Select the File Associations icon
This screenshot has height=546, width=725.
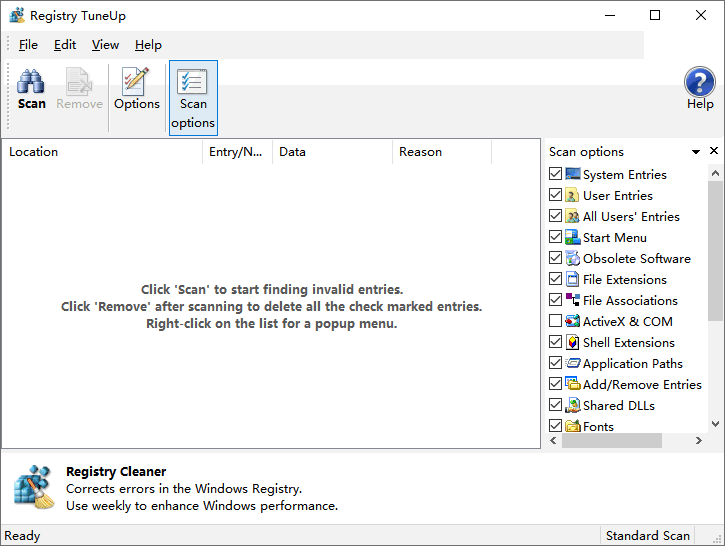point(572,301)
